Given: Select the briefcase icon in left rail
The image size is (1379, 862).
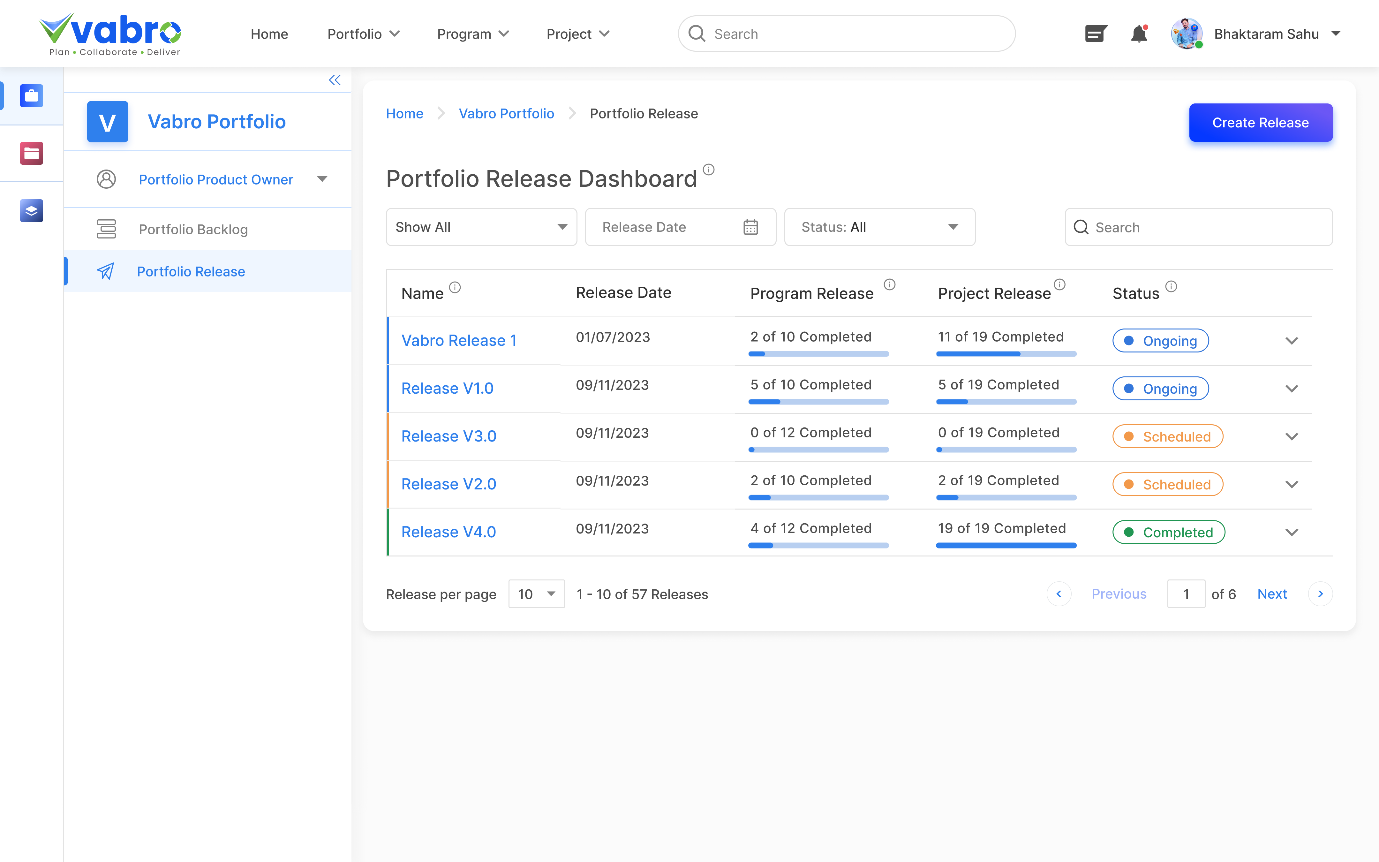Looking at the screenshot, I should tap(31, 96).
